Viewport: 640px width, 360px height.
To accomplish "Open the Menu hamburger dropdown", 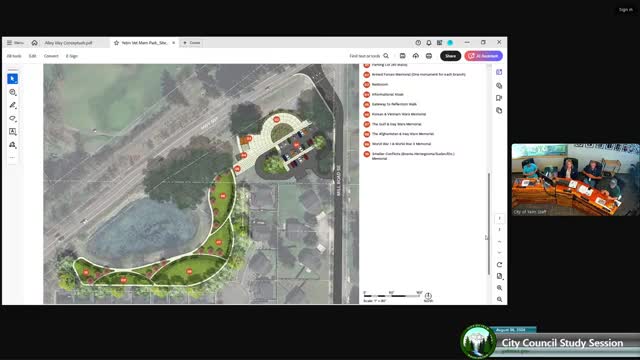I will (x=15, y=42).
